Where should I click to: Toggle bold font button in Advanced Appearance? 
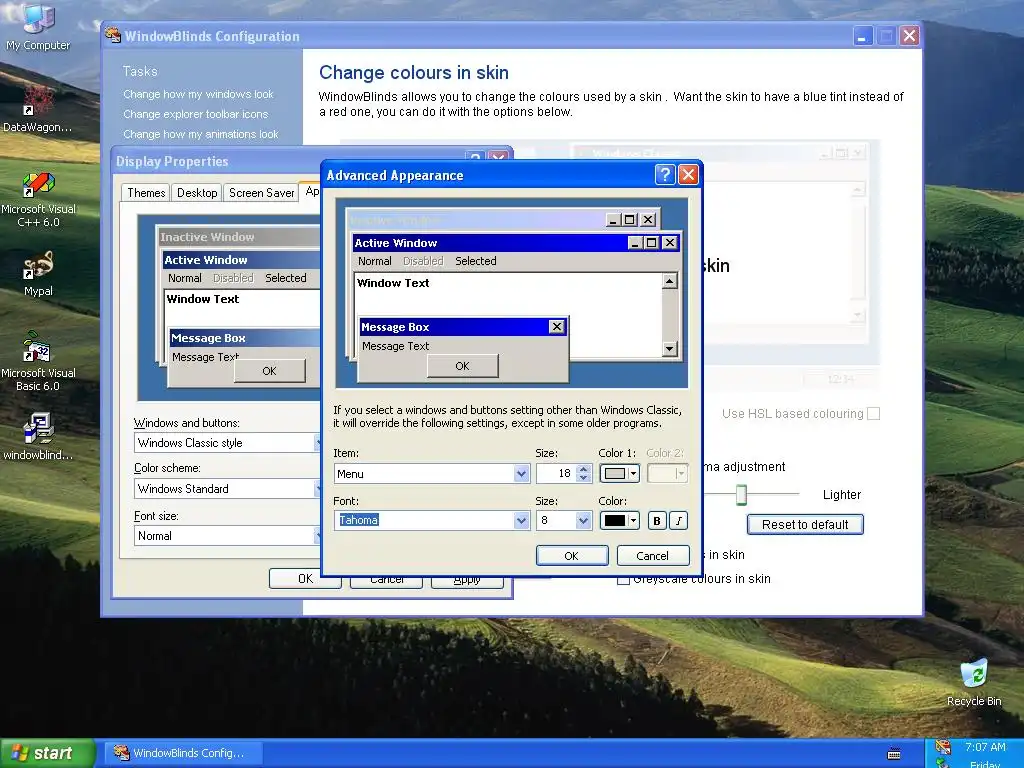click(x=656, y=520)
